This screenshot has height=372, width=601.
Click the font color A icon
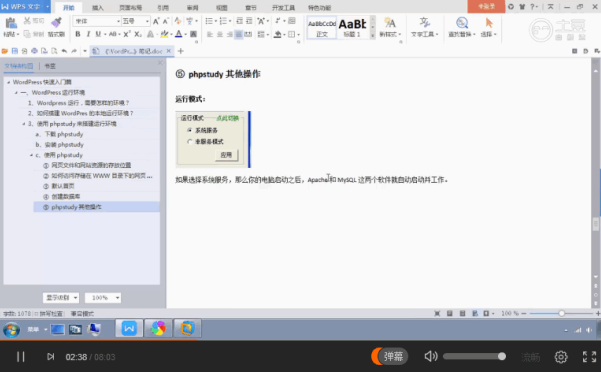pyautogui.click(x=178, y=34)
